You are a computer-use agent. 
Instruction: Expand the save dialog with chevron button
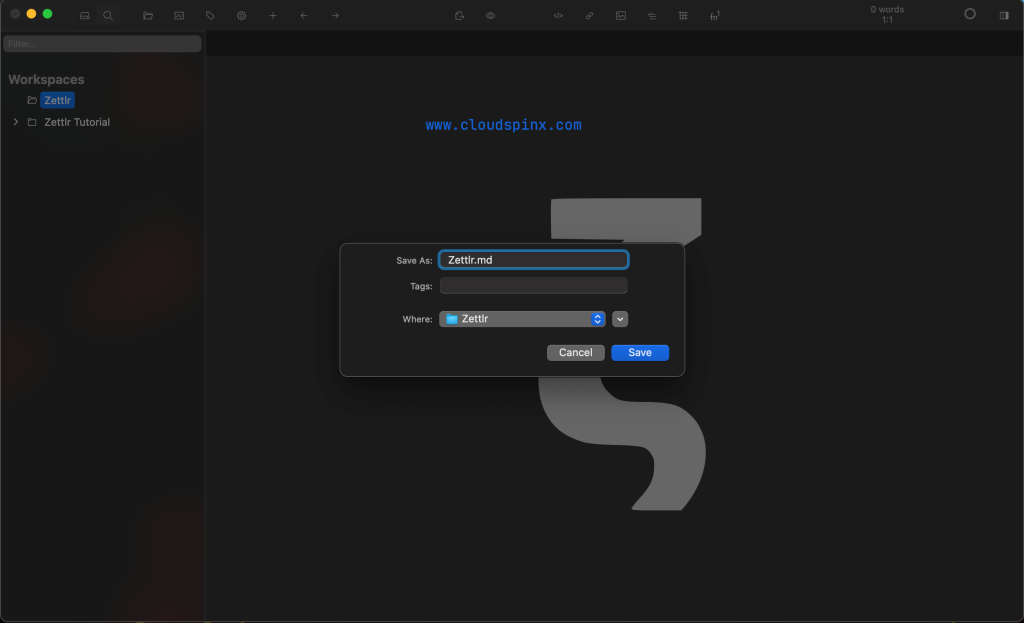pos(620,319)
